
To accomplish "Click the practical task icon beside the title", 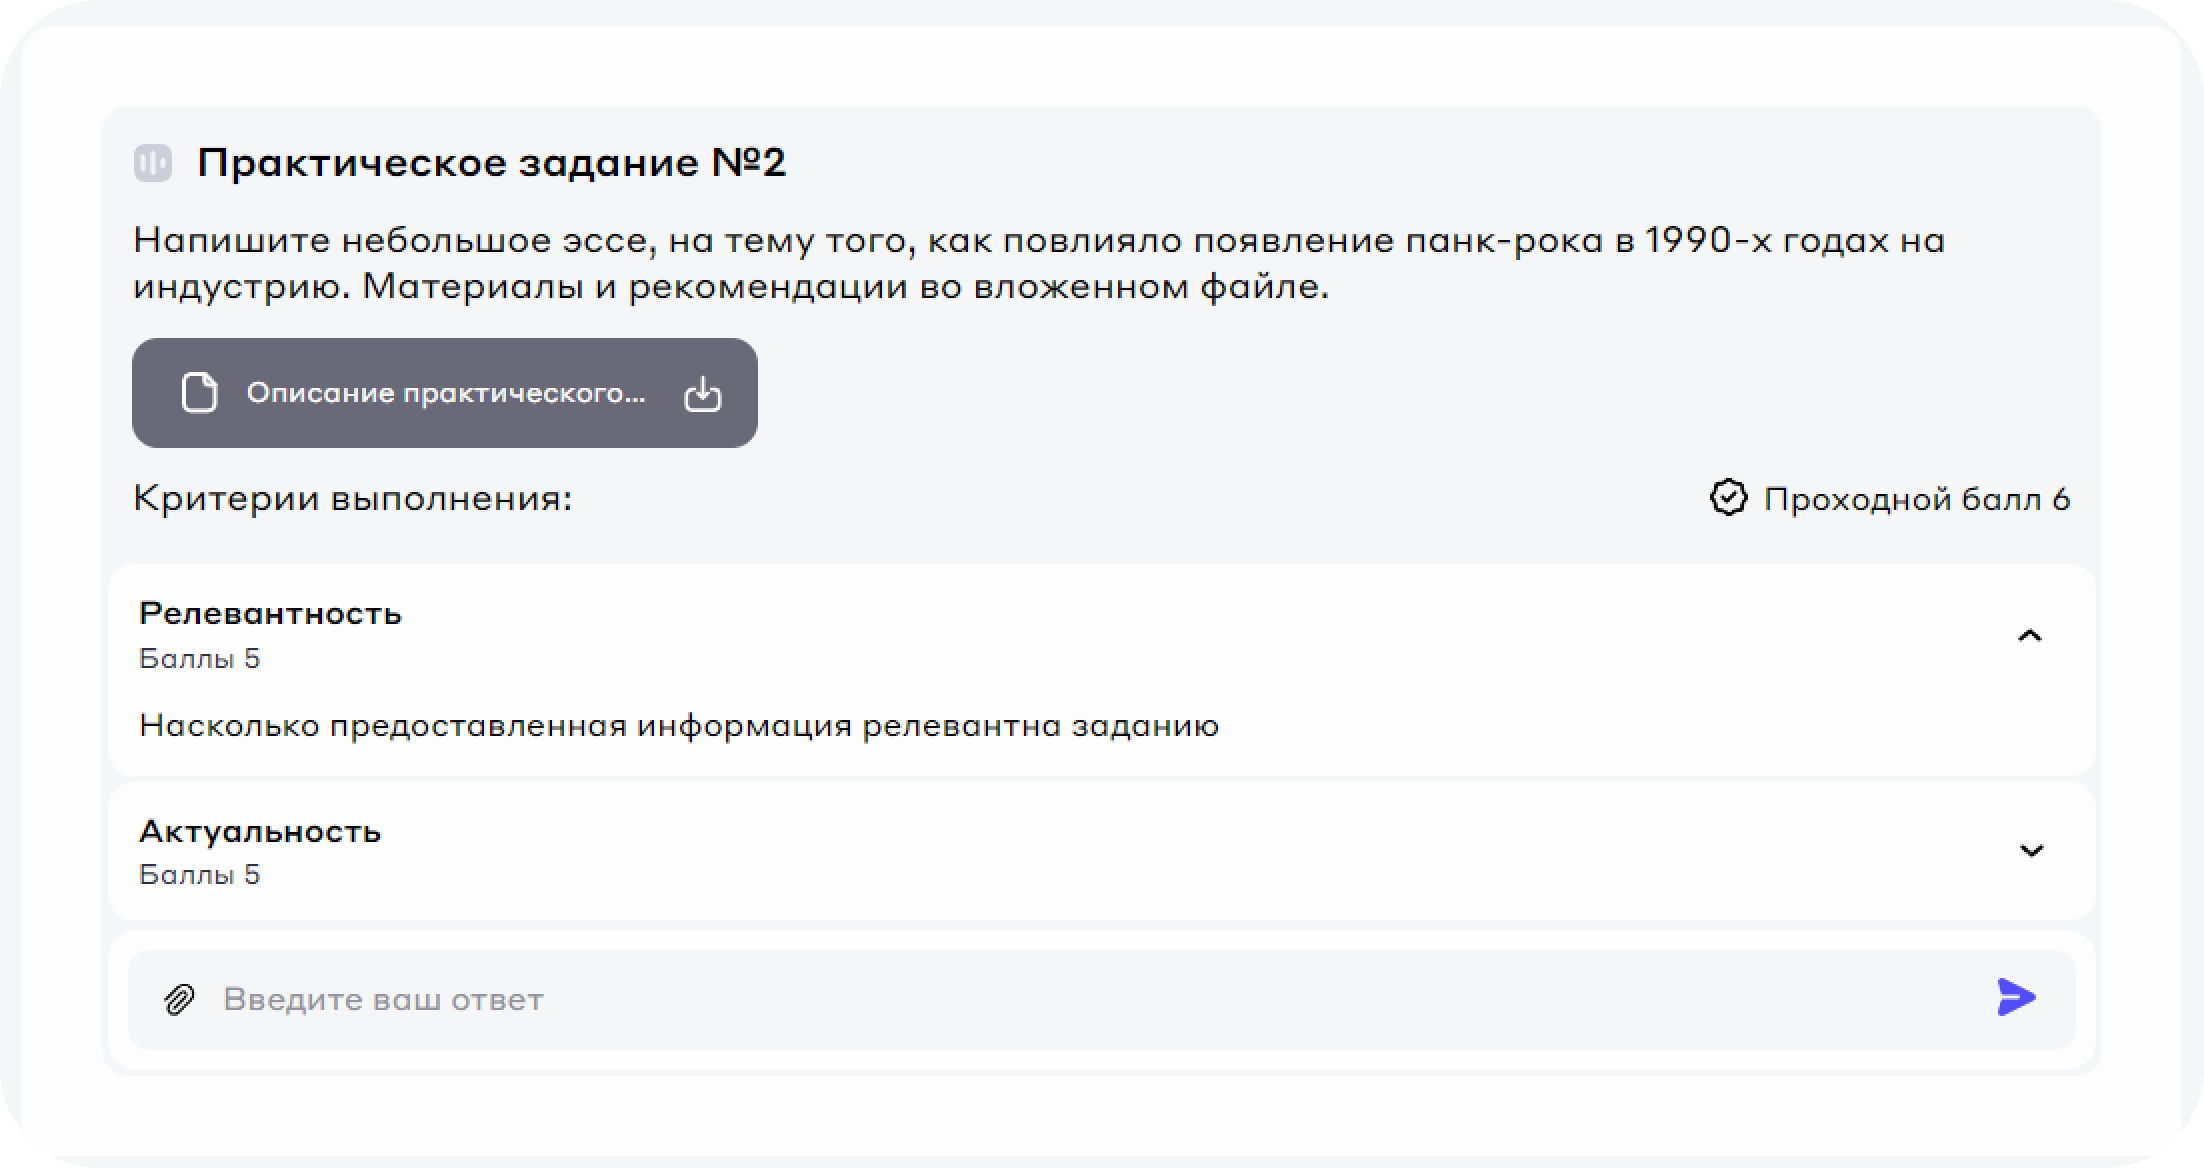I will [x=153, y=163].
